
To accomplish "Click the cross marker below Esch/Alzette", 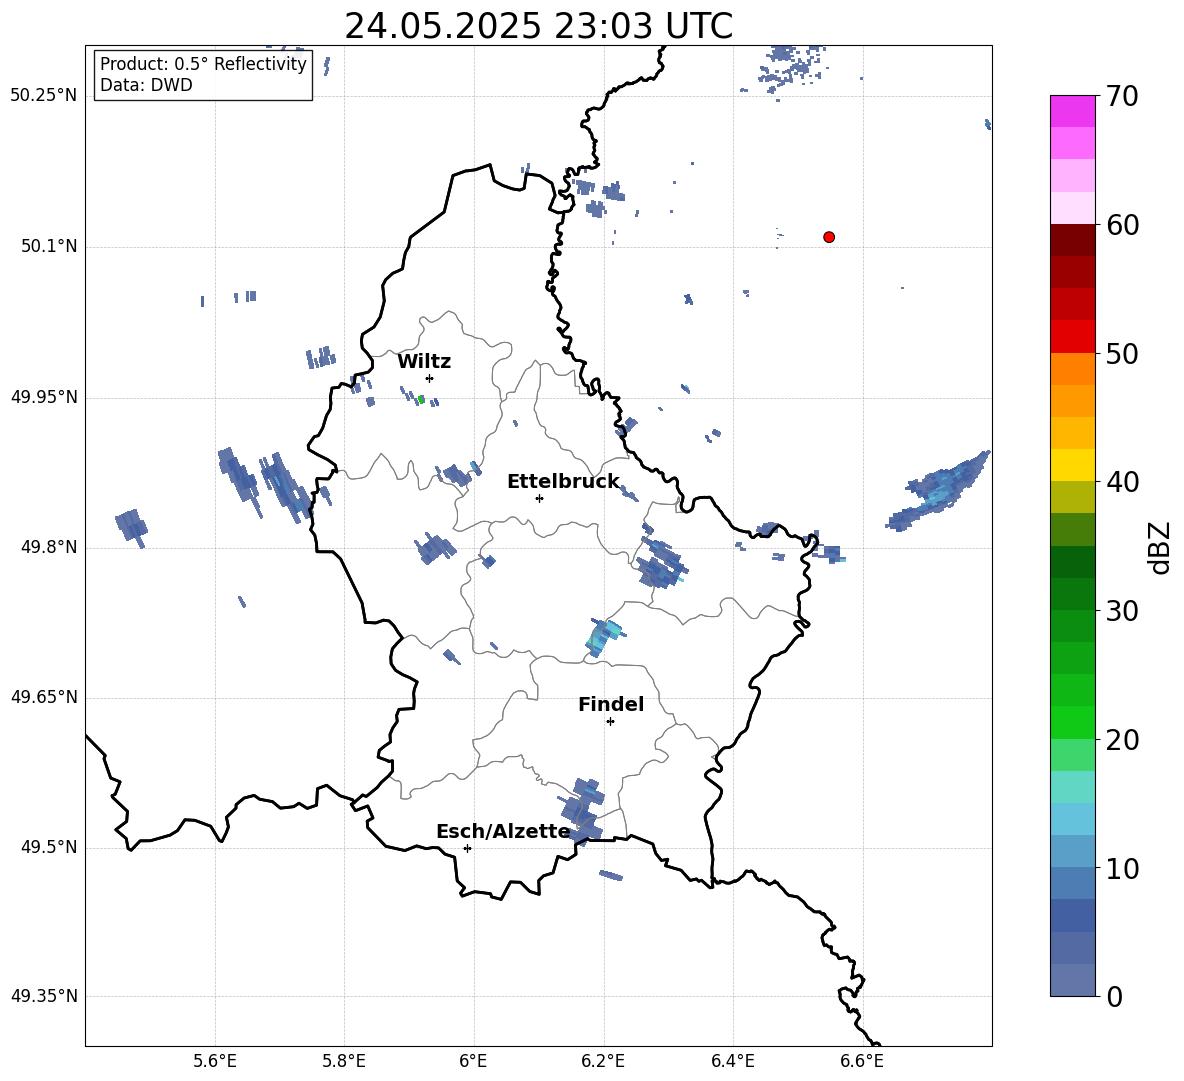I will click(467, 848).
